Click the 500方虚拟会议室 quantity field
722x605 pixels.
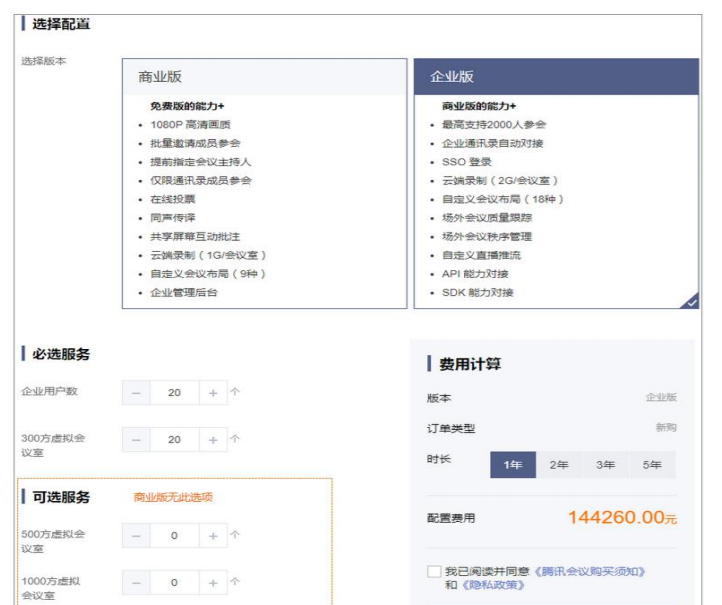coord(175,536)
